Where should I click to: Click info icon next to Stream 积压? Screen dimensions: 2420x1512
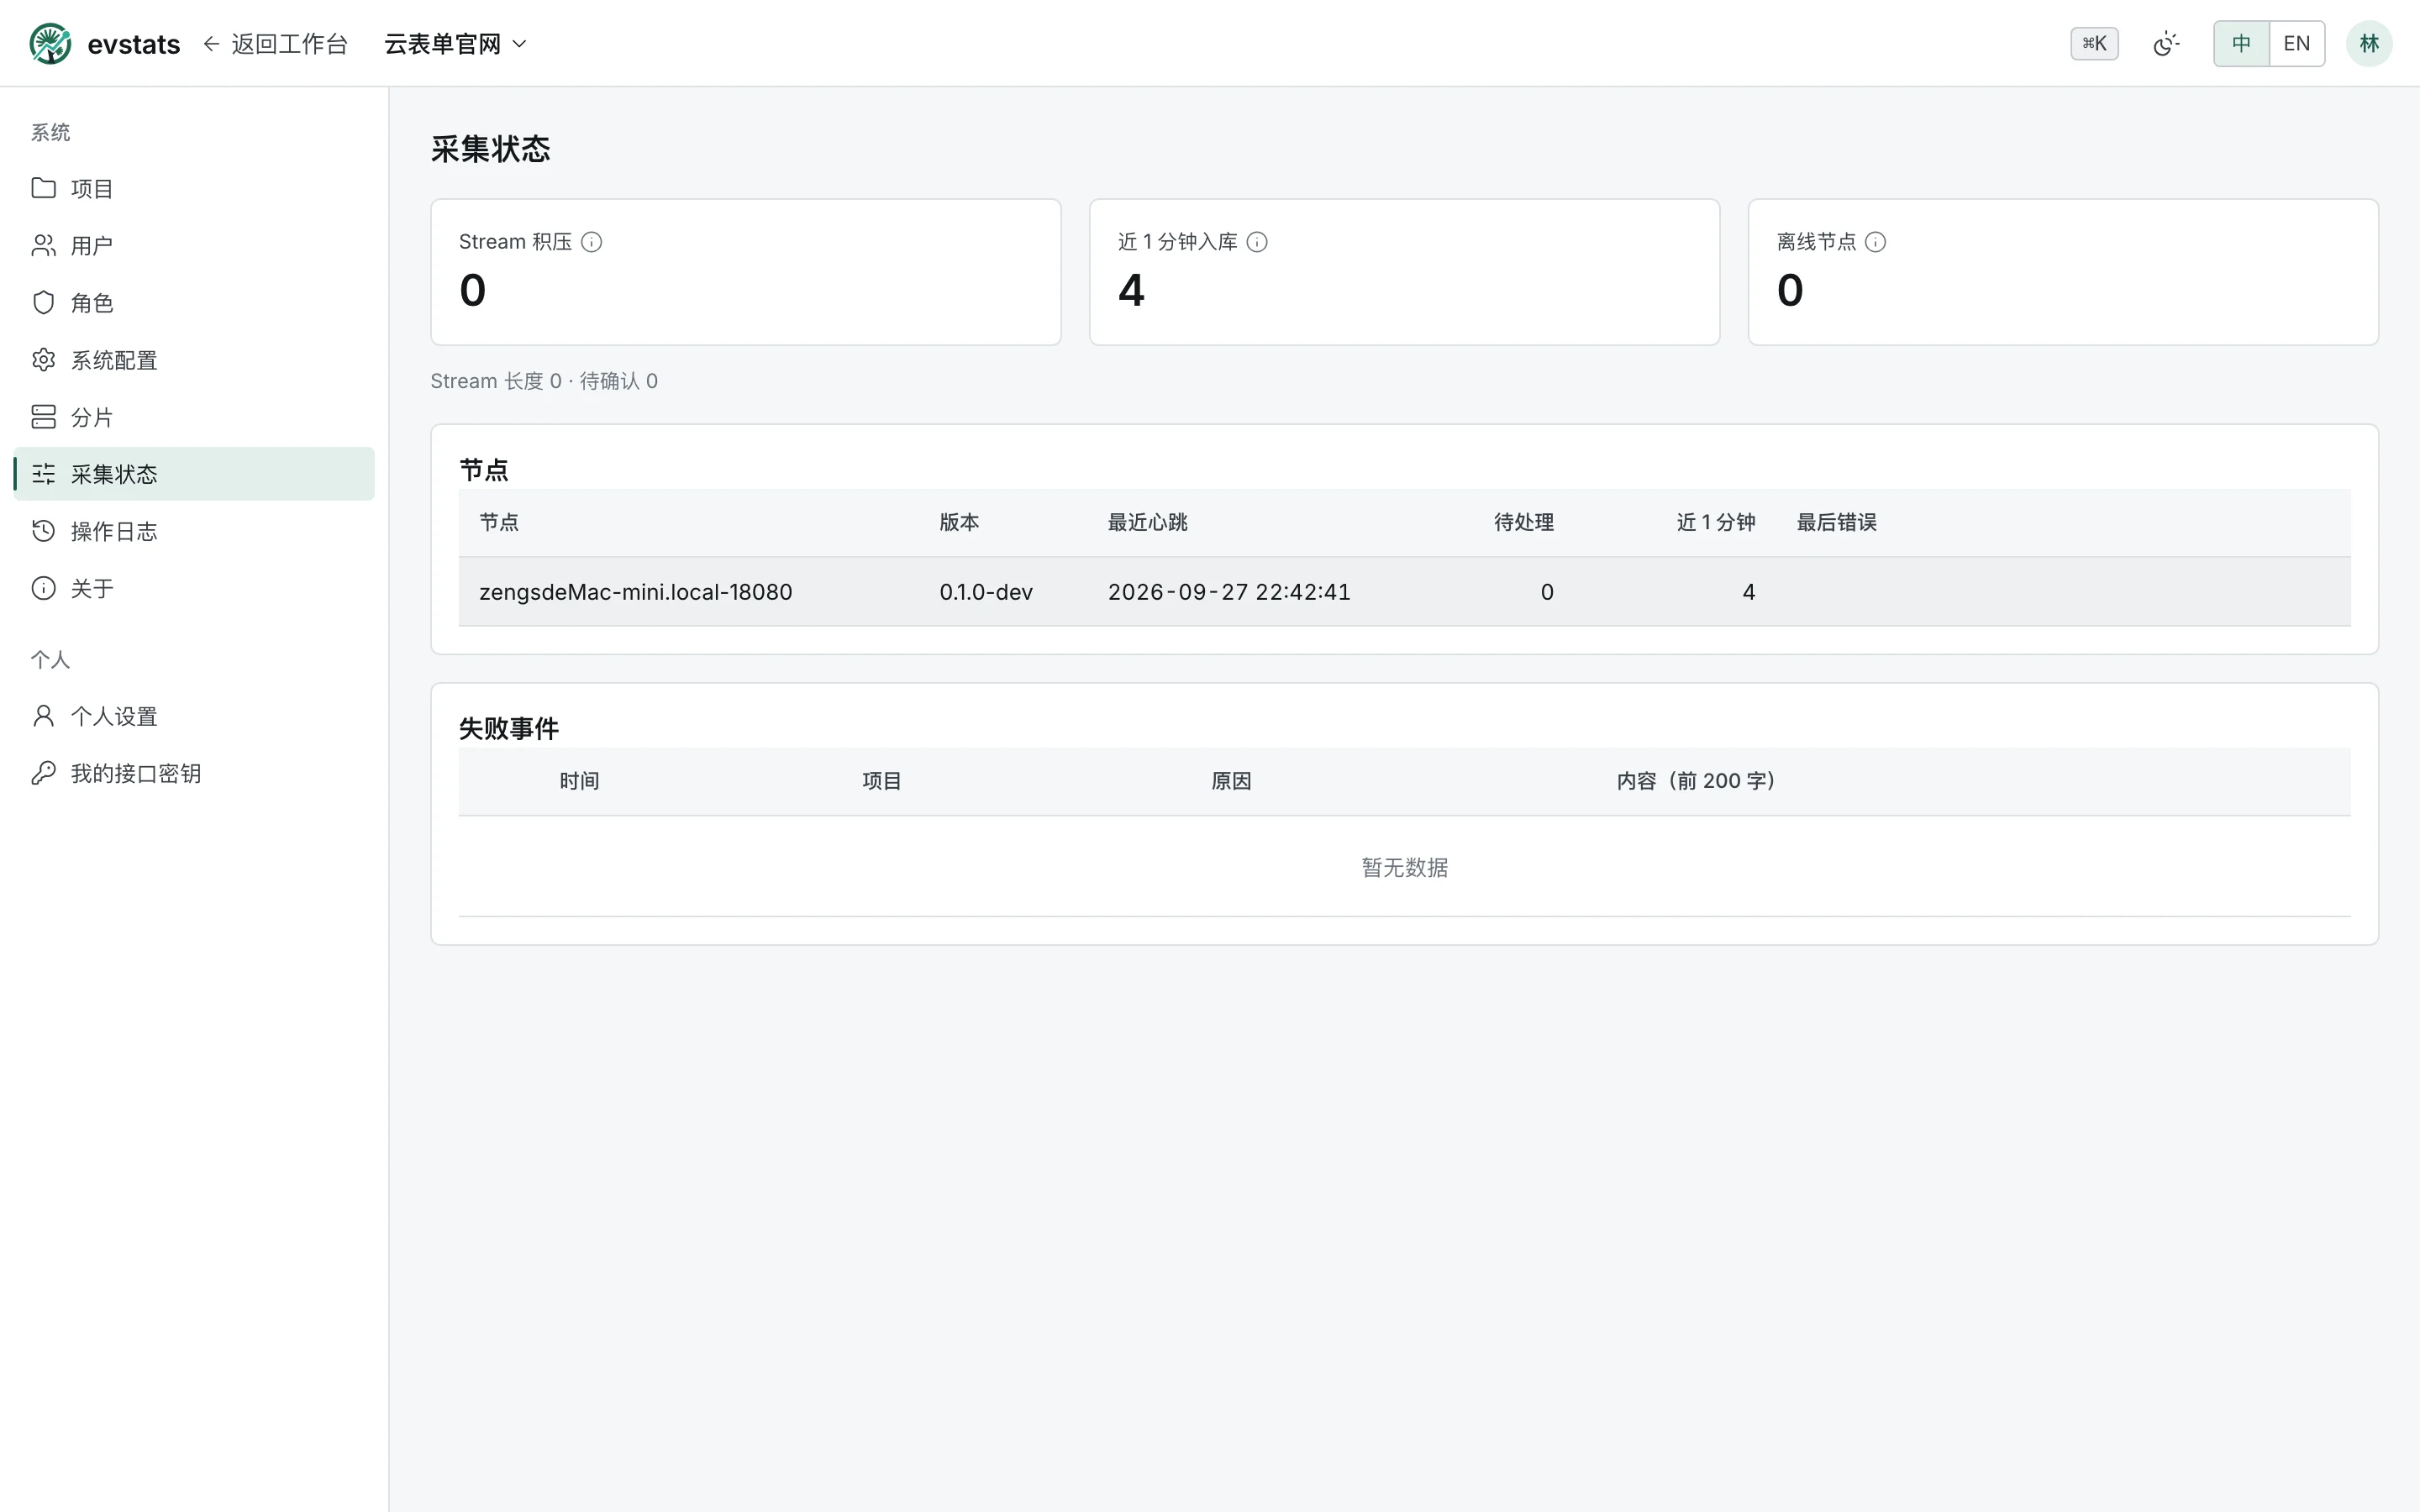point(591,242)
